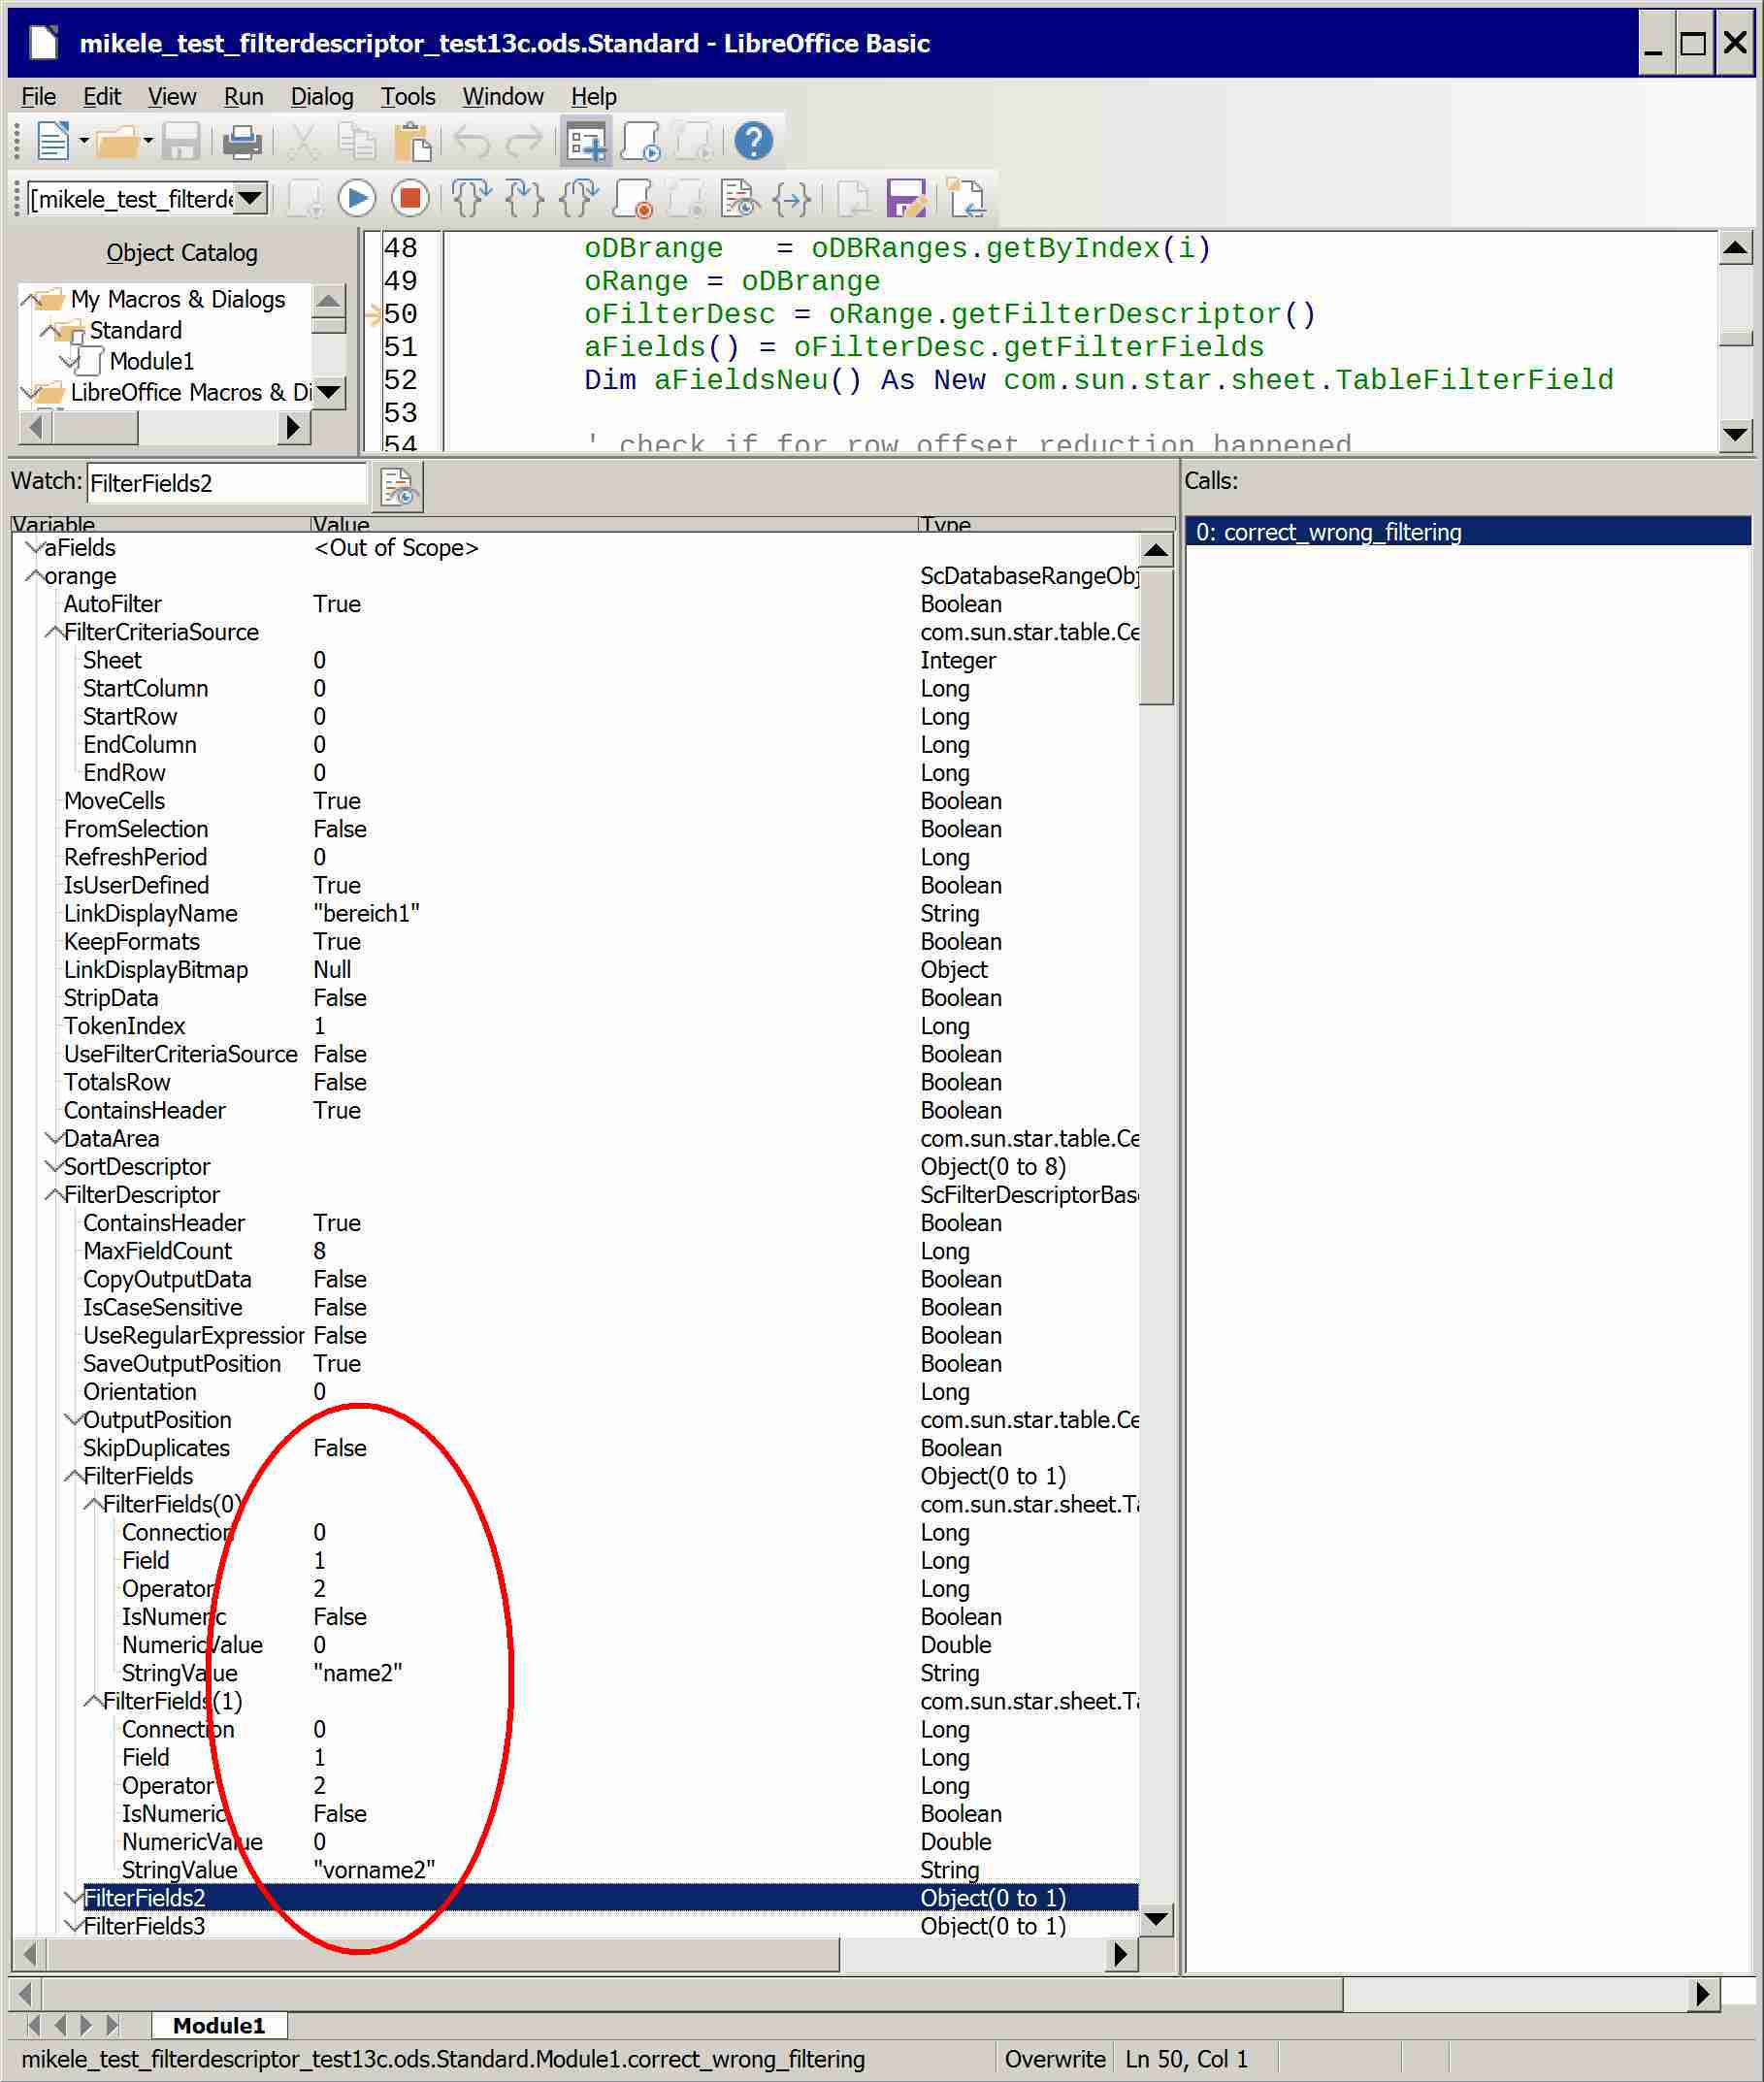This screenshot has width=1764, height=2082.
Task: Run the macro with the blue play button
Action: point(356,198)
